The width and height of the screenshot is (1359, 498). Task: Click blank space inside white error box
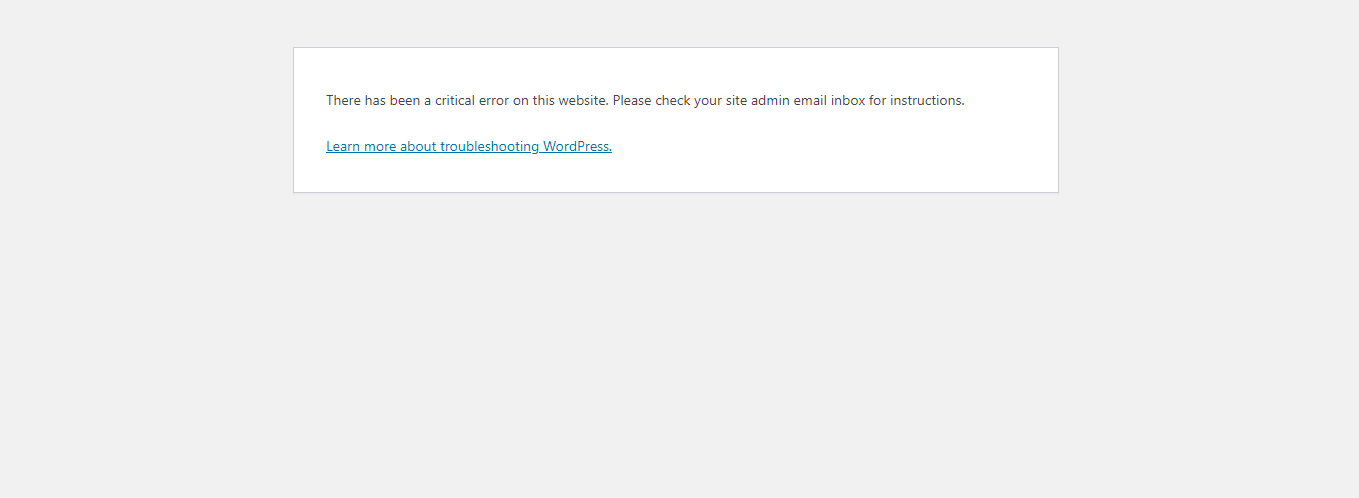coord(850,150)
